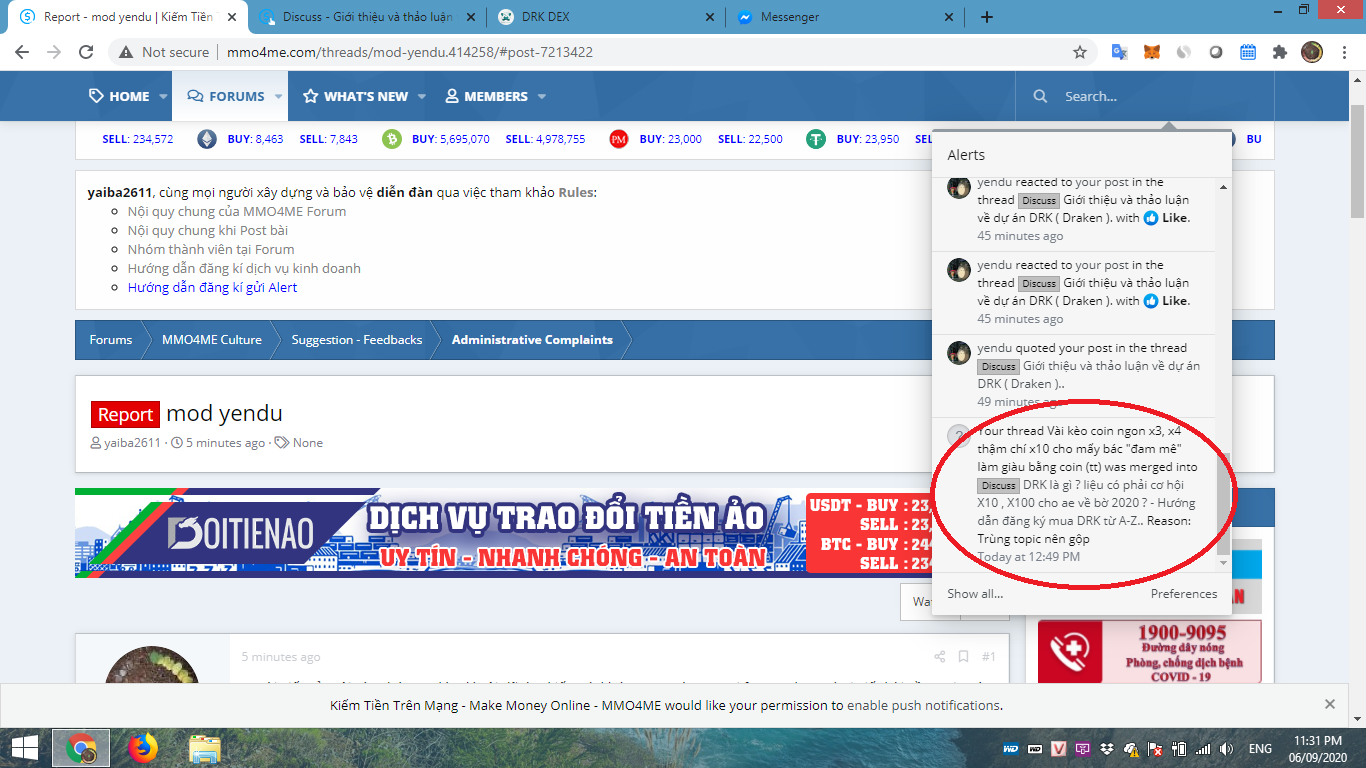Screen dimensions: 1366x768
Task: Open thread author yaiba2611 profile link
Action: point(132,443)
